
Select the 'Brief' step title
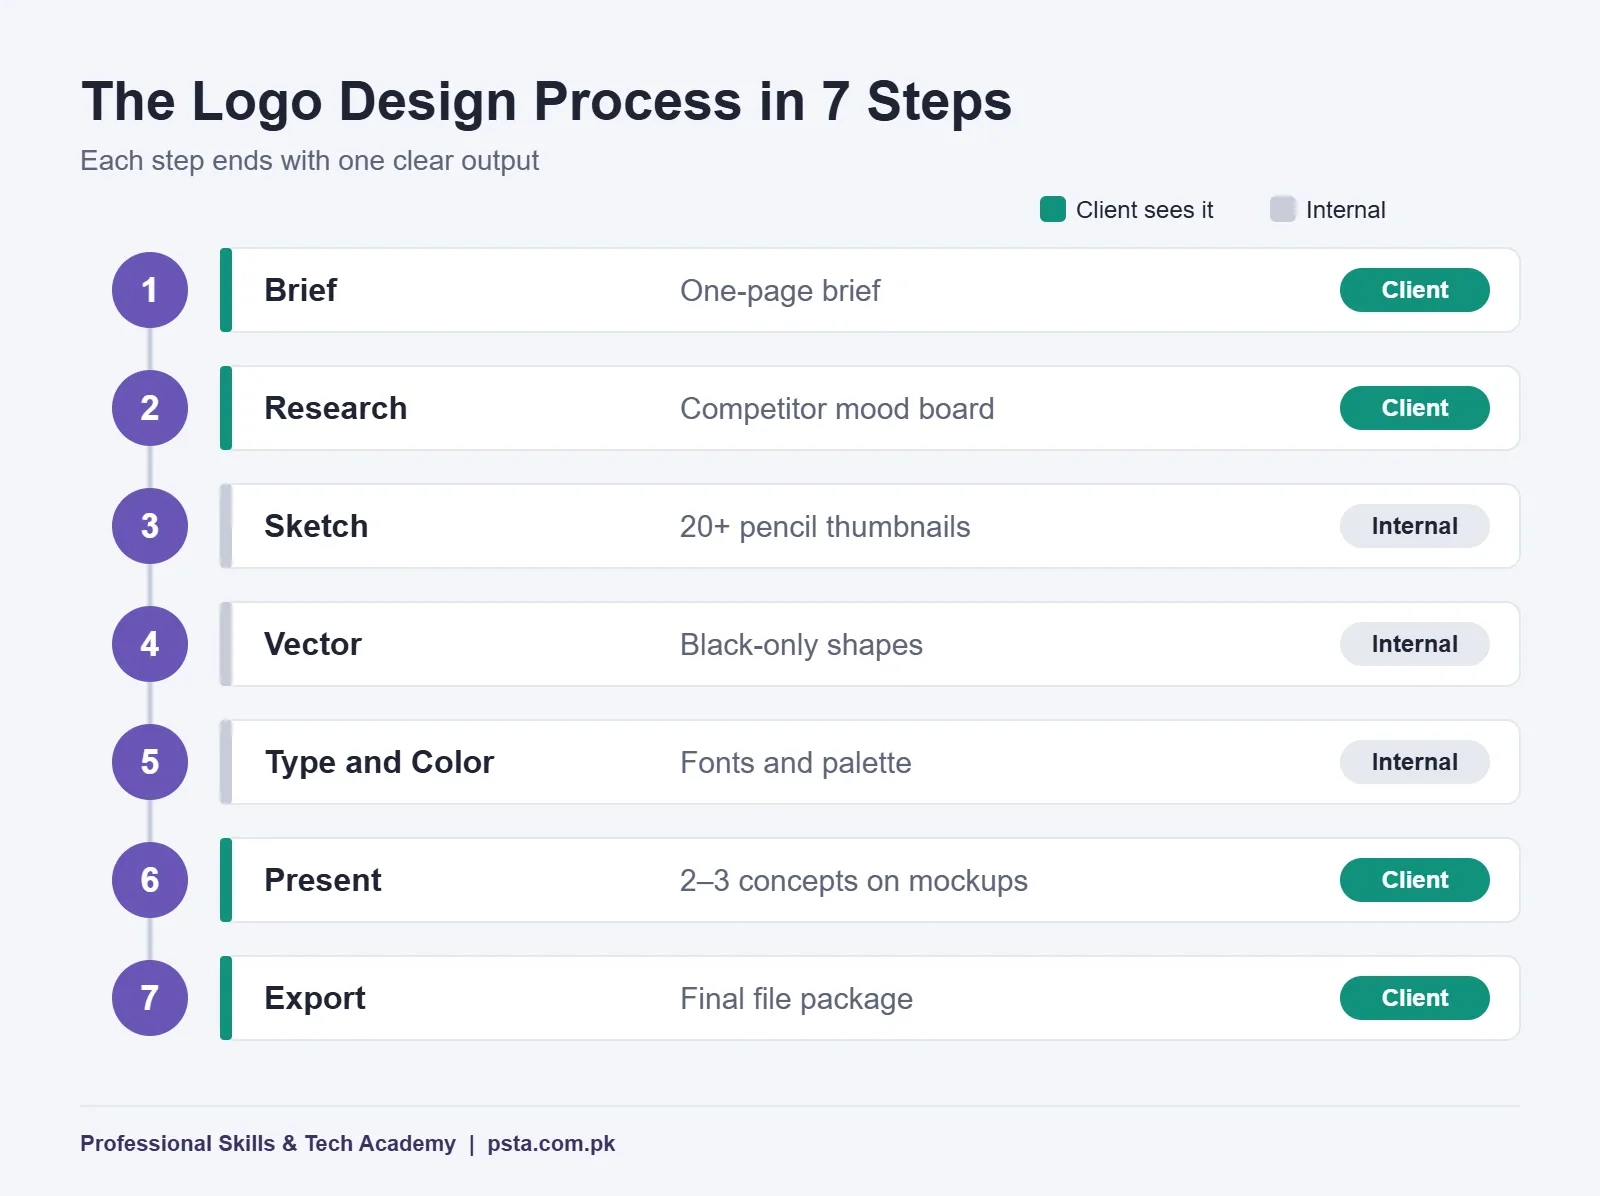(x=300, y=290)
